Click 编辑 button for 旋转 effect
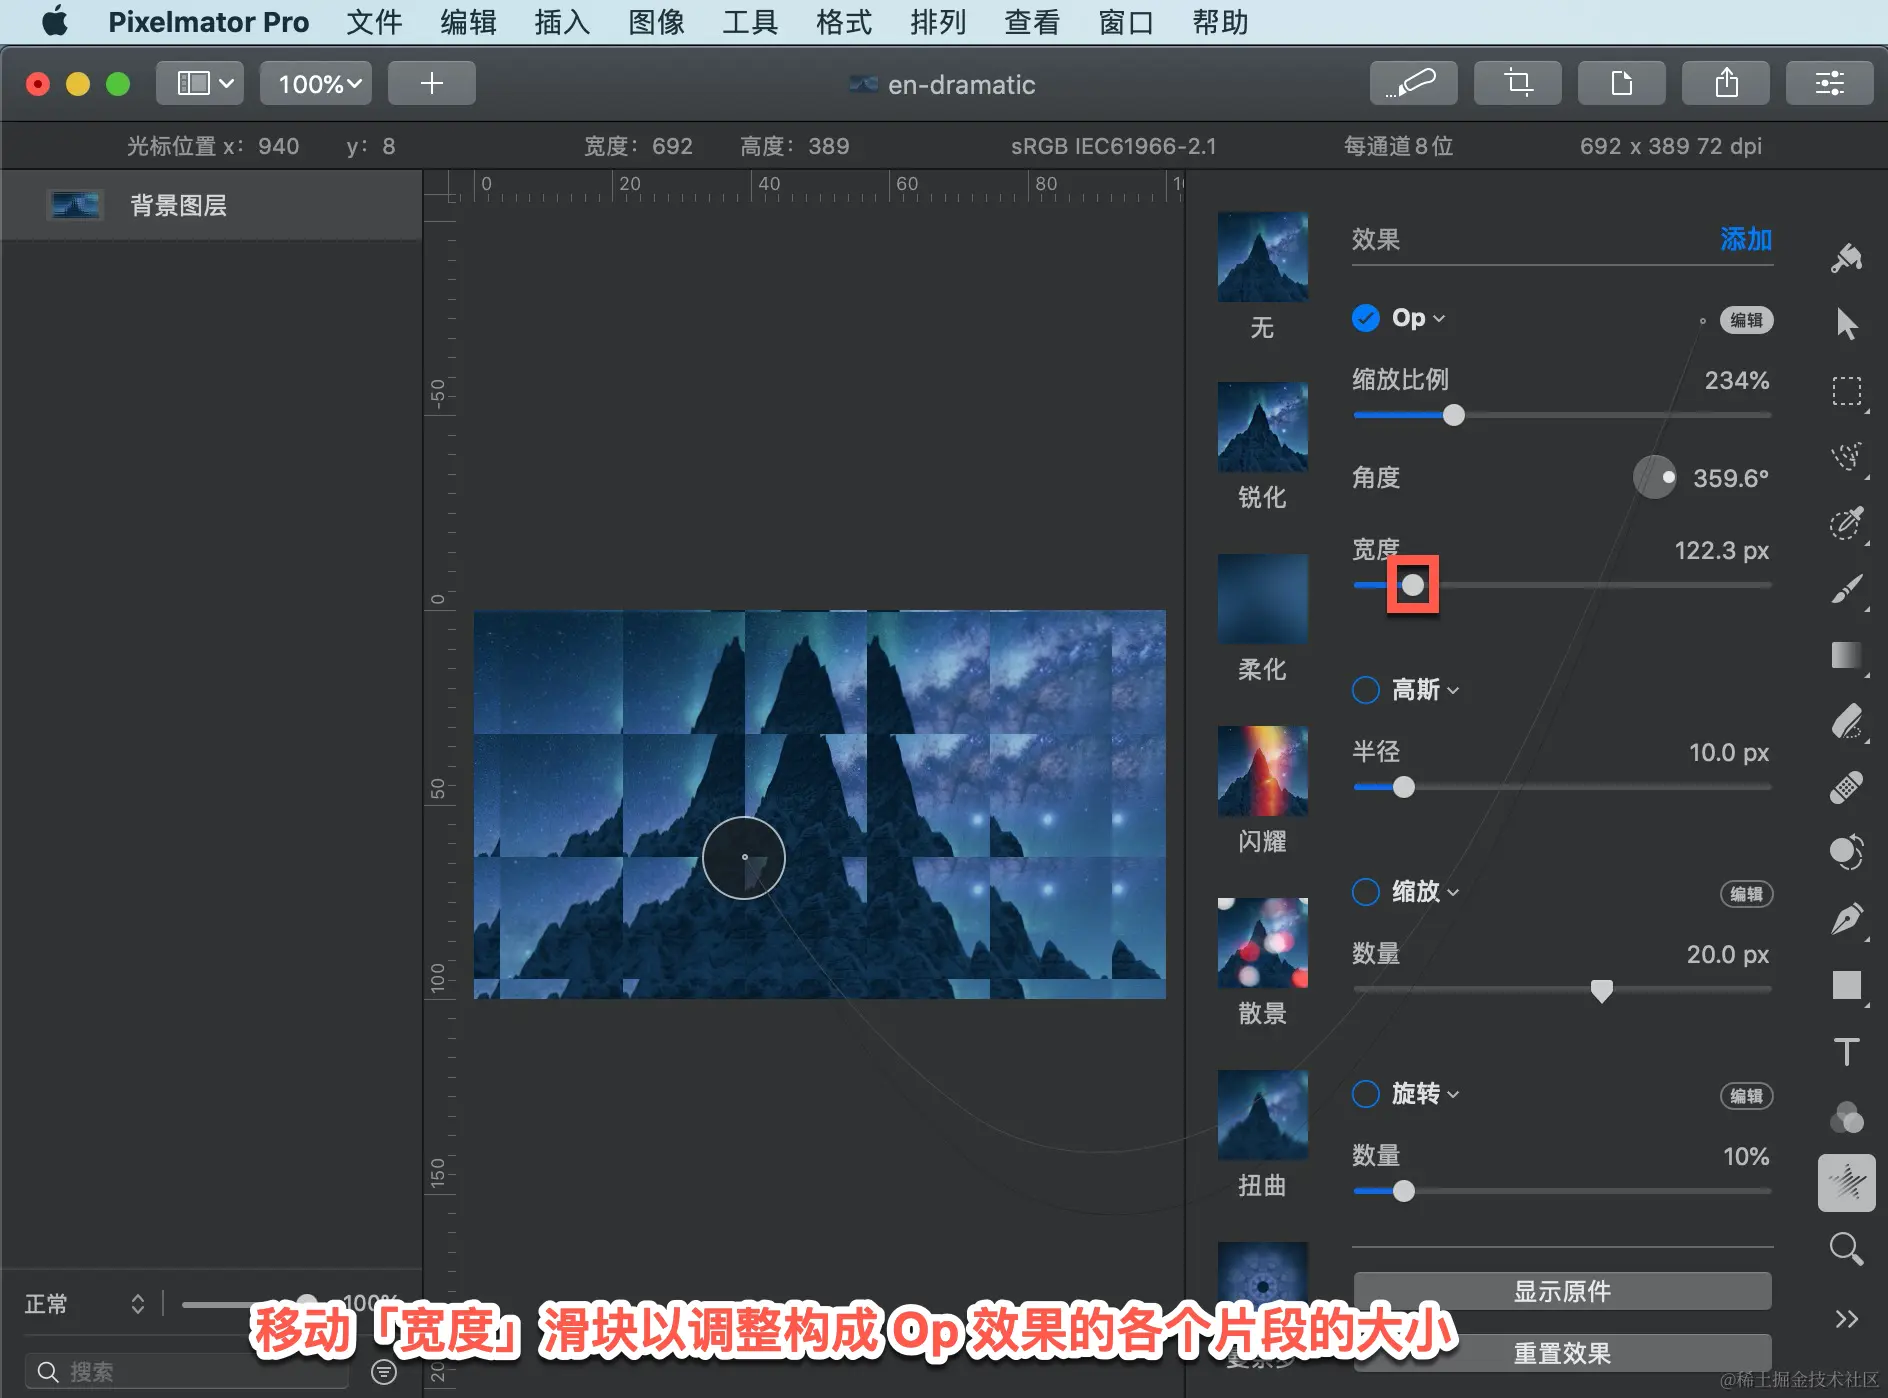Screen dimensions: 1888x1398 pyautogui.click(x=1746, y=1096)
